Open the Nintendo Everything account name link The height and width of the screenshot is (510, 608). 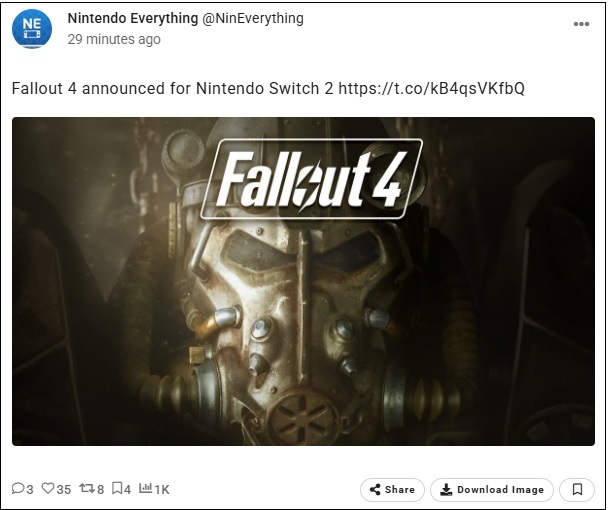click(x=130, y=18)
